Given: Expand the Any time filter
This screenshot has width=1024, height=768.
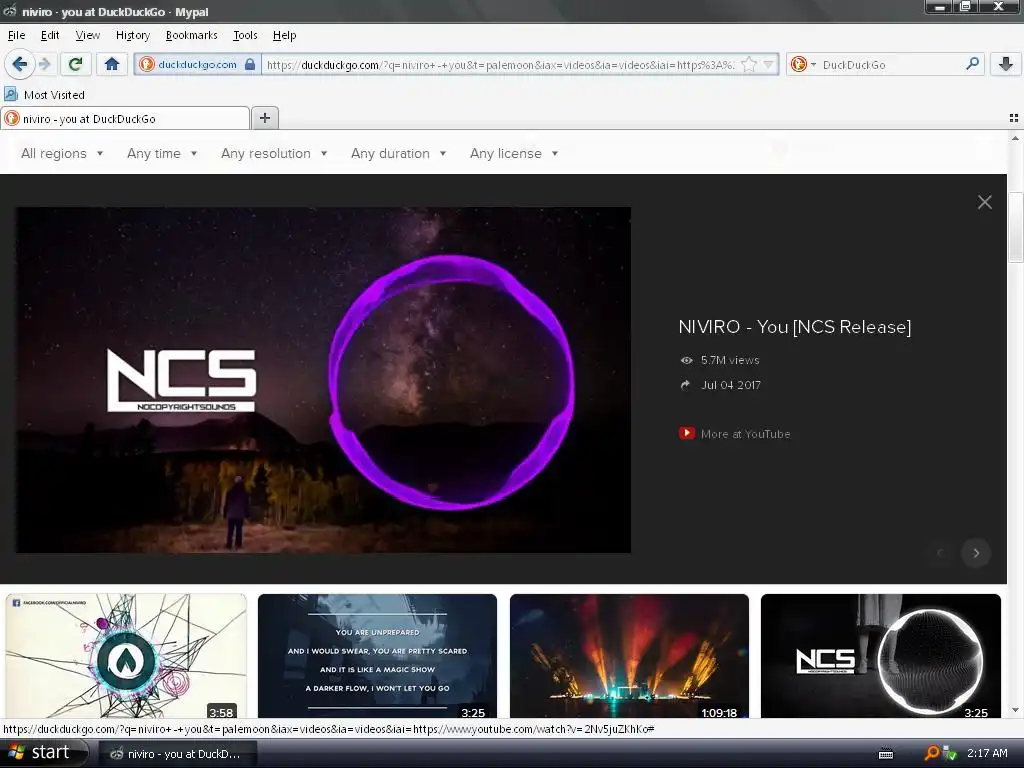Looking at the screenshot, I should (162, 153).
